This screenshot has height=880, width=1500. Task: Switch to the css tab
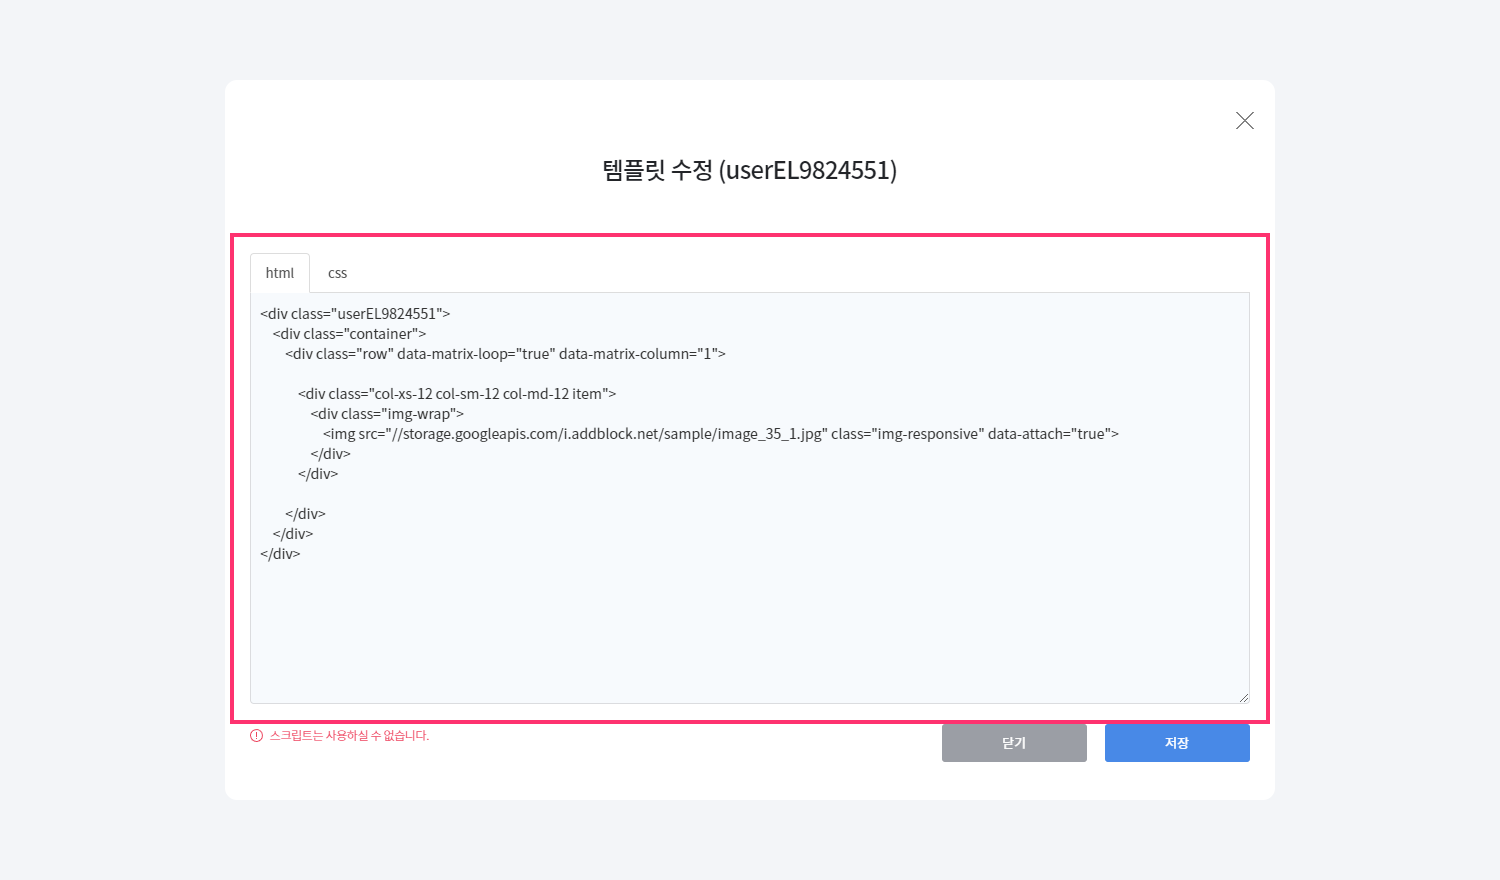(337, 273)
